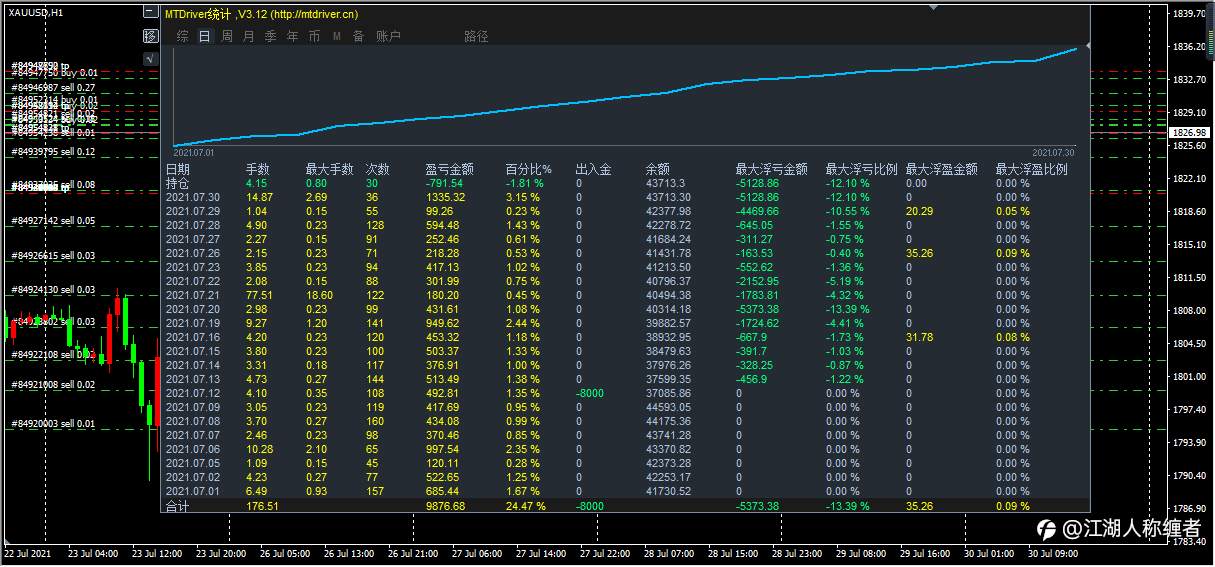Viewport: 1215px width, 567px height.
Task: Click the MTDriver统计 V3.12 title link
Action: [x=261, y=14]
